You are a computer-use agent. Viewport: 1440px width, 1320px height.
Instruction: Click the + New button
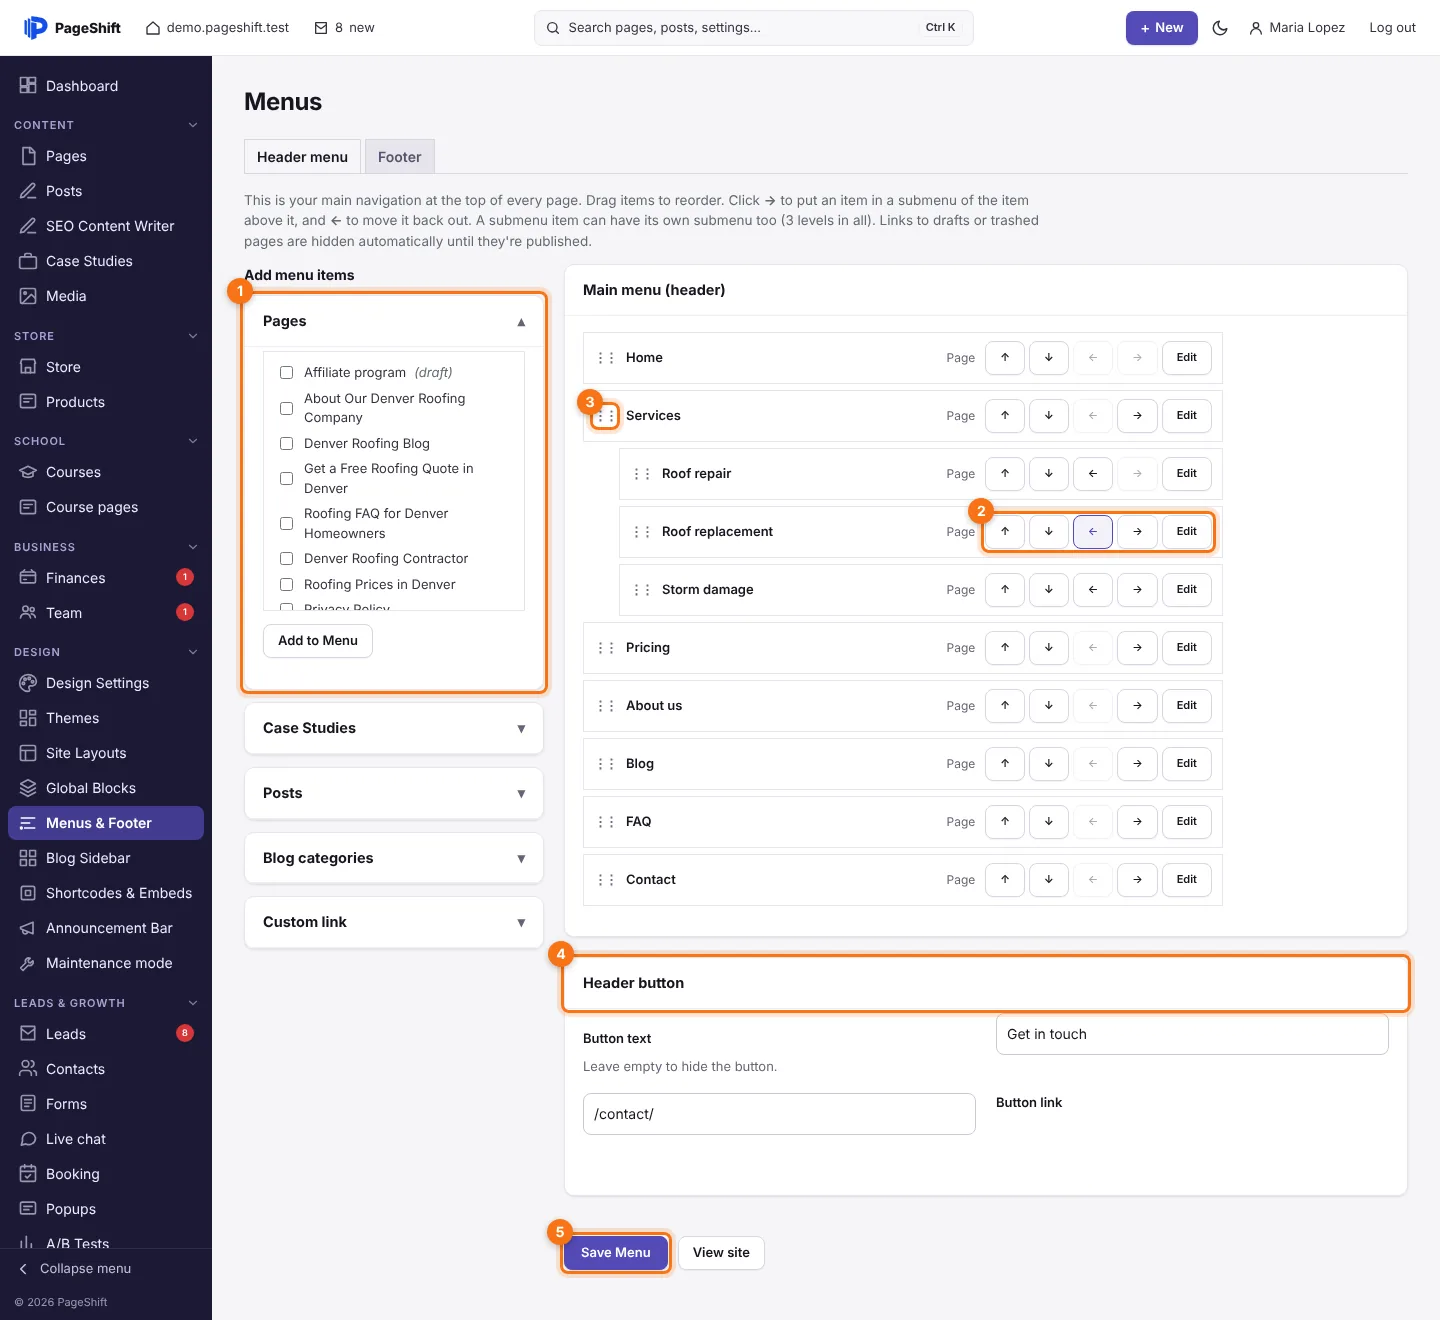coord(1162,28)
